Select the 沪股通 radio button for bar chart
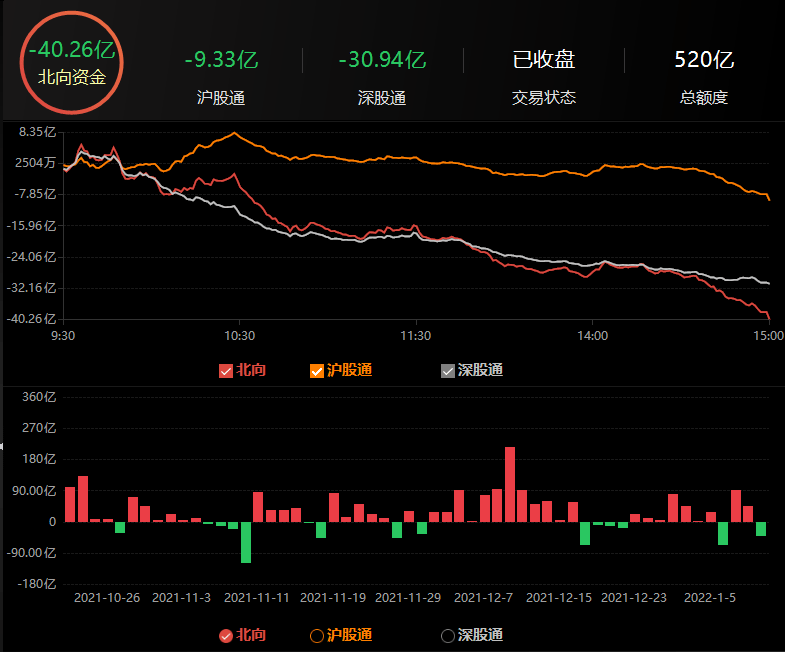Screen dimensions: 785x652 (317, 636)
